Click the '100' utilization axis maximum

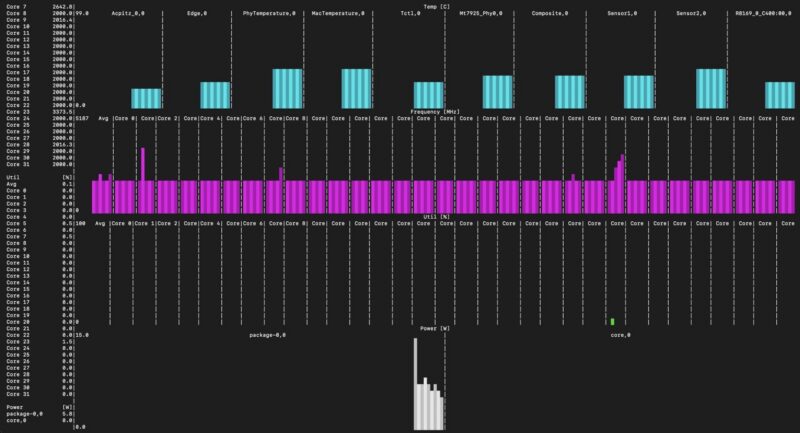point(81,223)
